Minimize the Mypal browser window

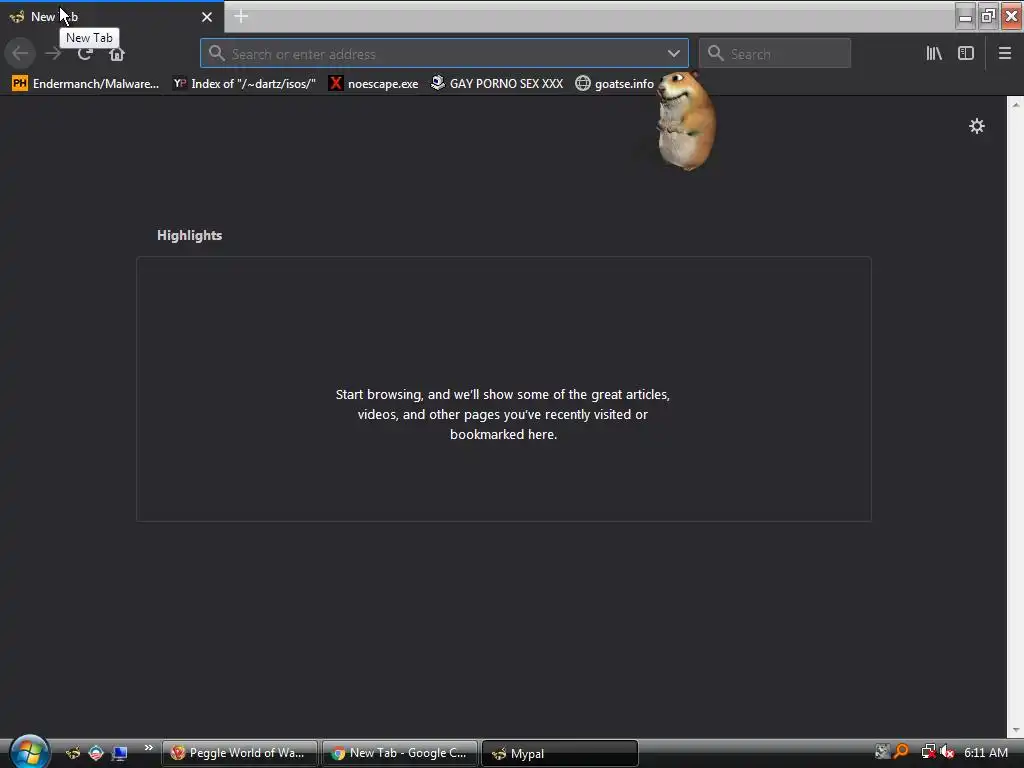click(965, 16)
